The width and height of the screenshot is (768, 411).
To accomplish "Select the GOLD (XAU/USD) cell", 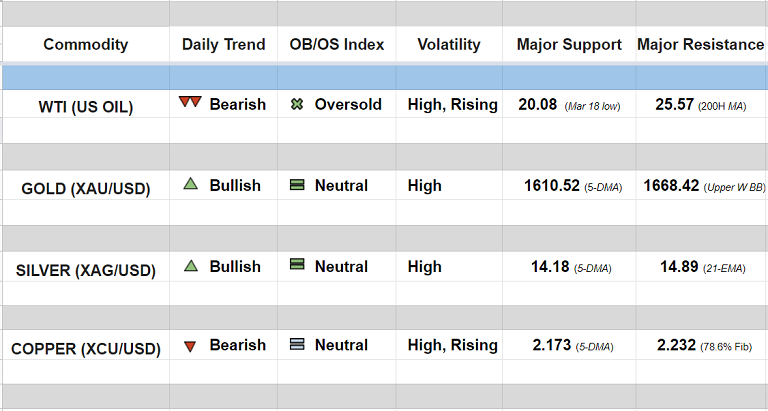I will coord(86,188).
